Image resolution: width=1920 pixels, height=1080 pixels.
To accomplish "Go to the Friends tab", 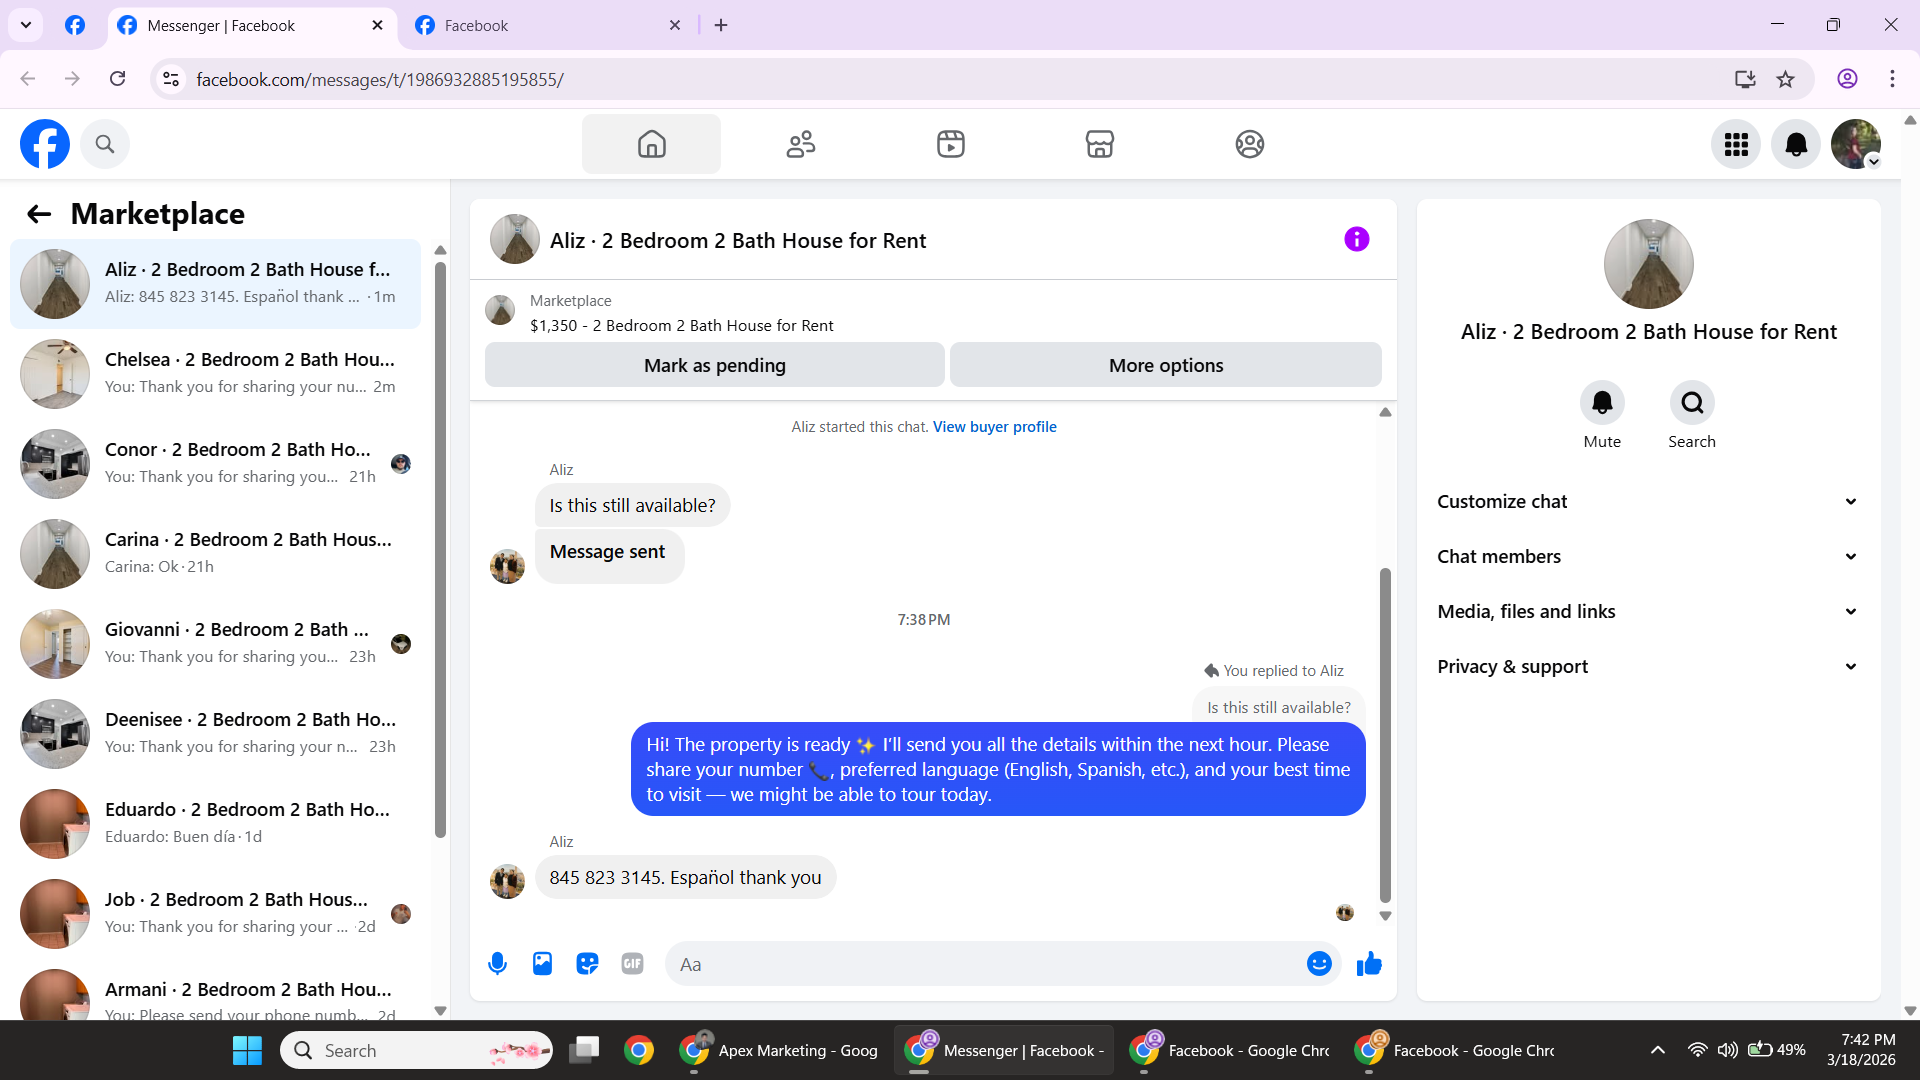I will [801, 145].
